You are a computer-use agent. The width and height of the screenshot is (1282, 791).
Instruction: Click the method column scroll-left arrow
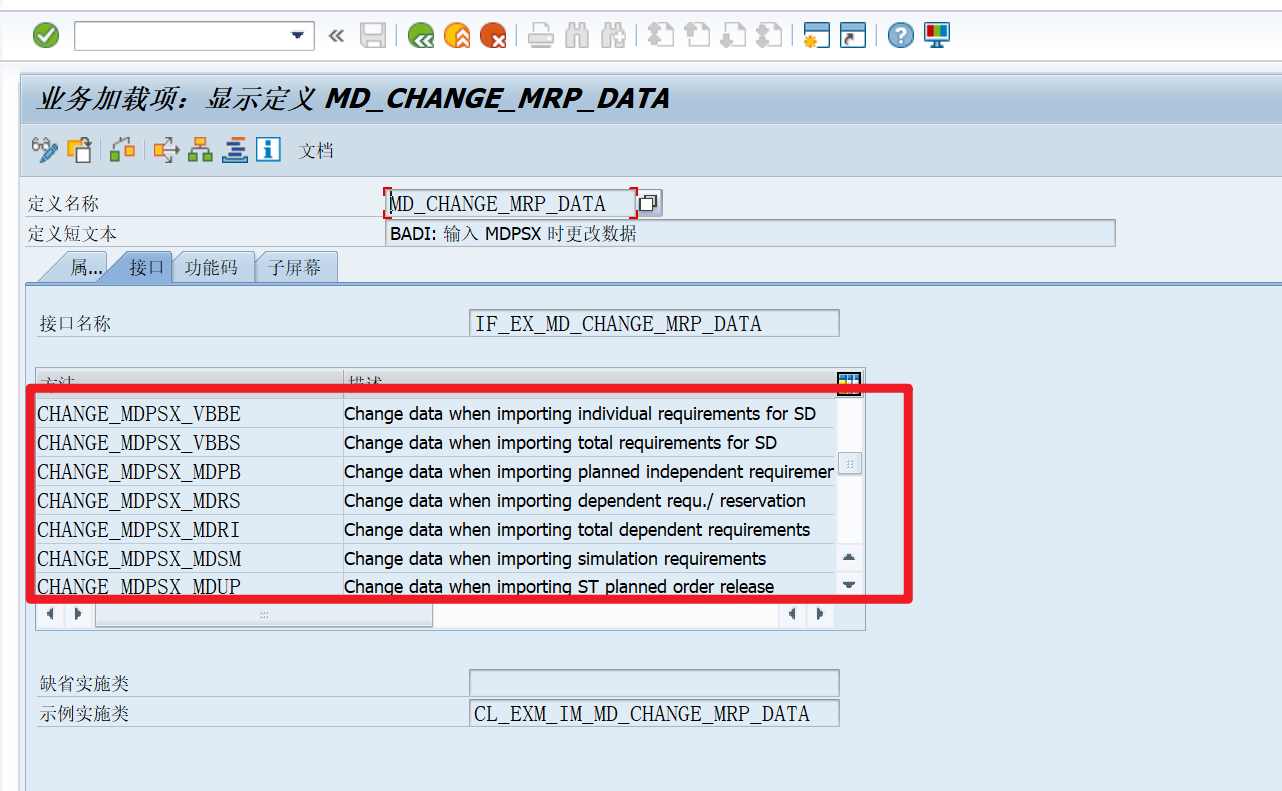pyautogui.click(x=51, y=615)
